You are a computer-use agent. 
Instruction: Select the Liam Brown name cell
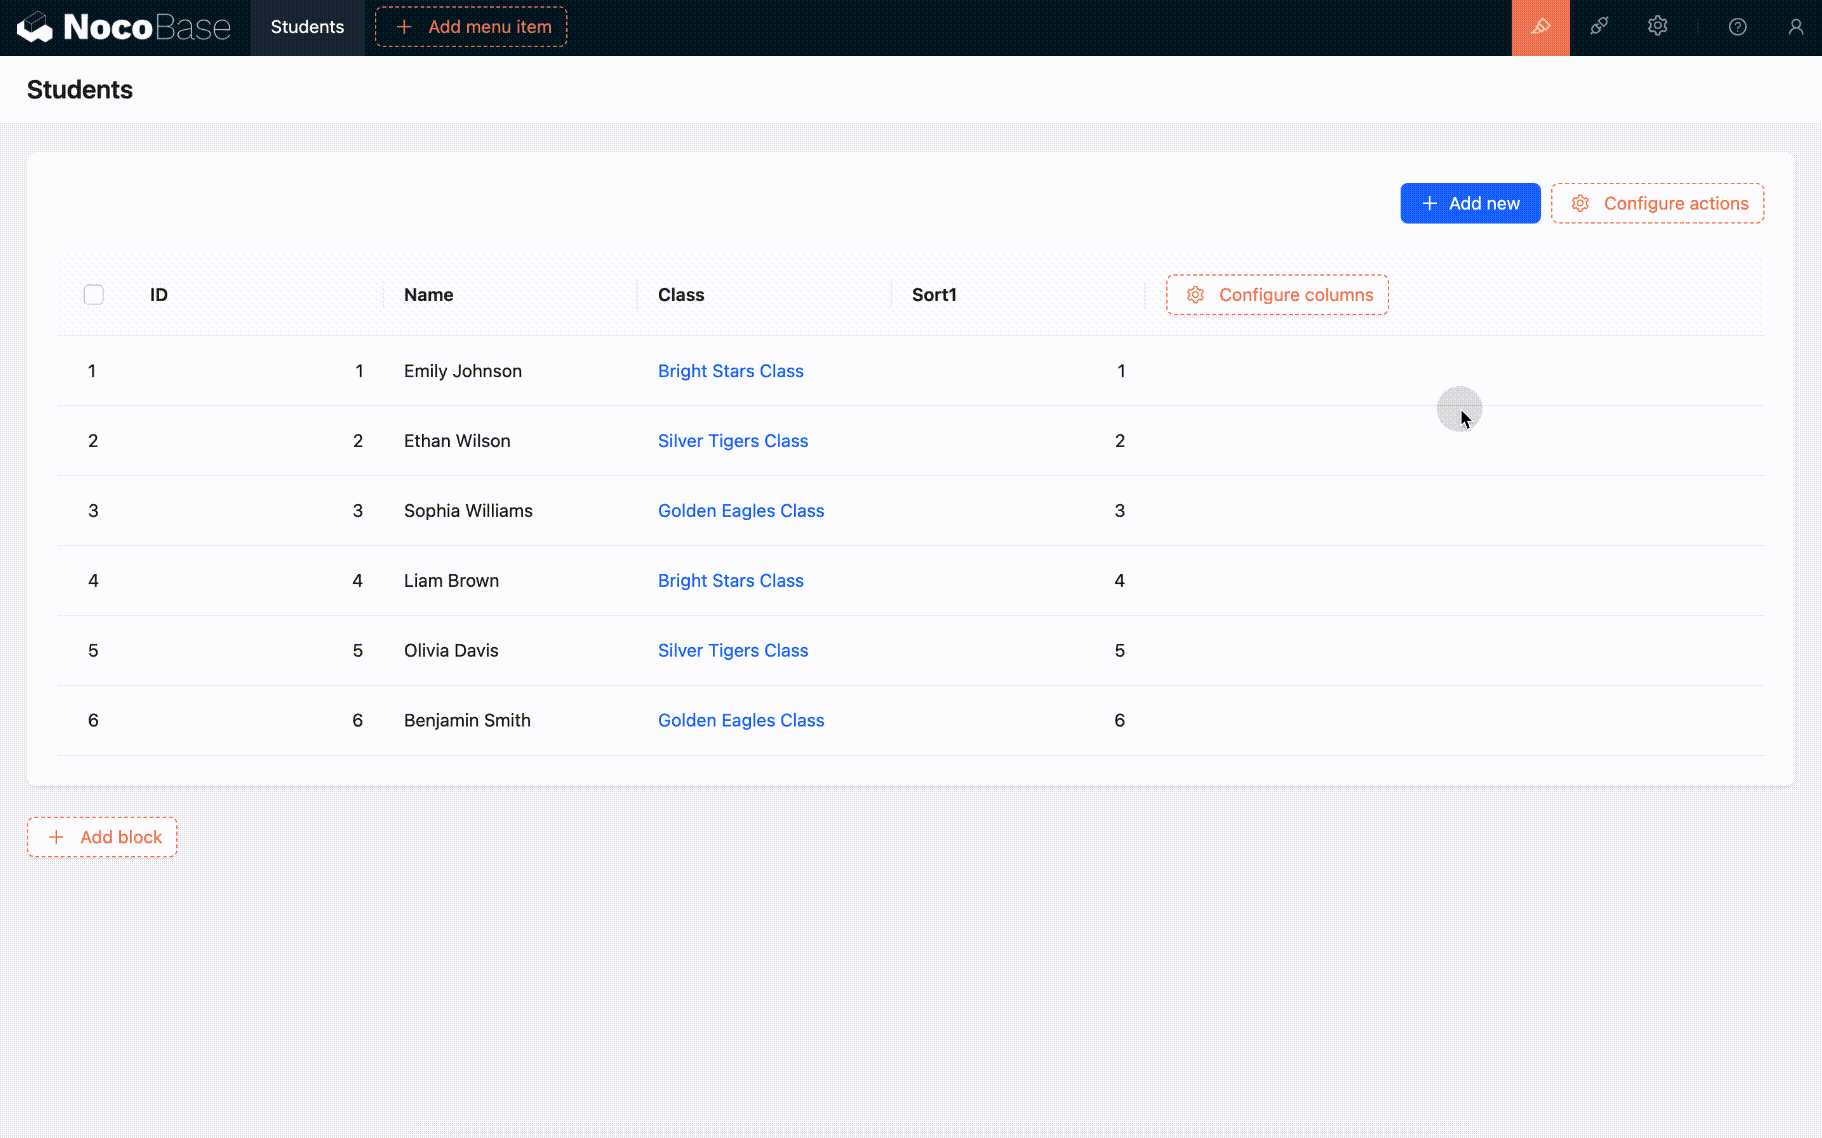coord(451,581)
